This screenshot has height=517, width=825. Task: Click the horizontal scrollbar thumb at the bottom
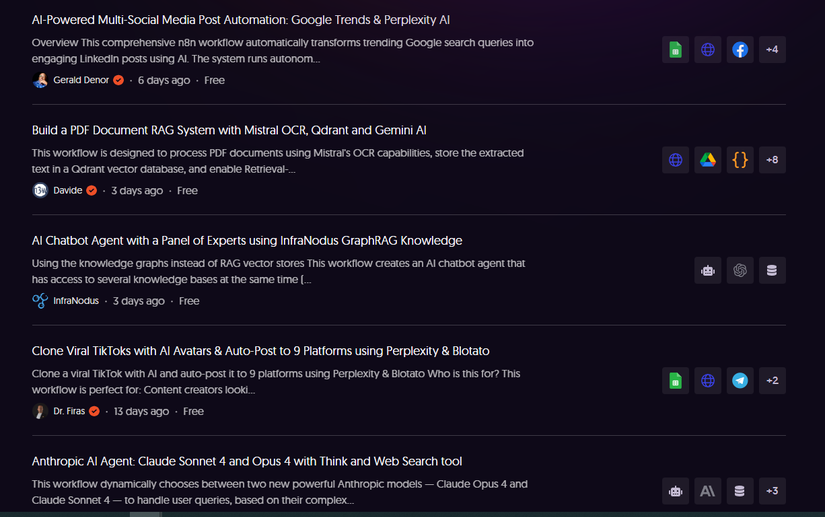[146, 514]
